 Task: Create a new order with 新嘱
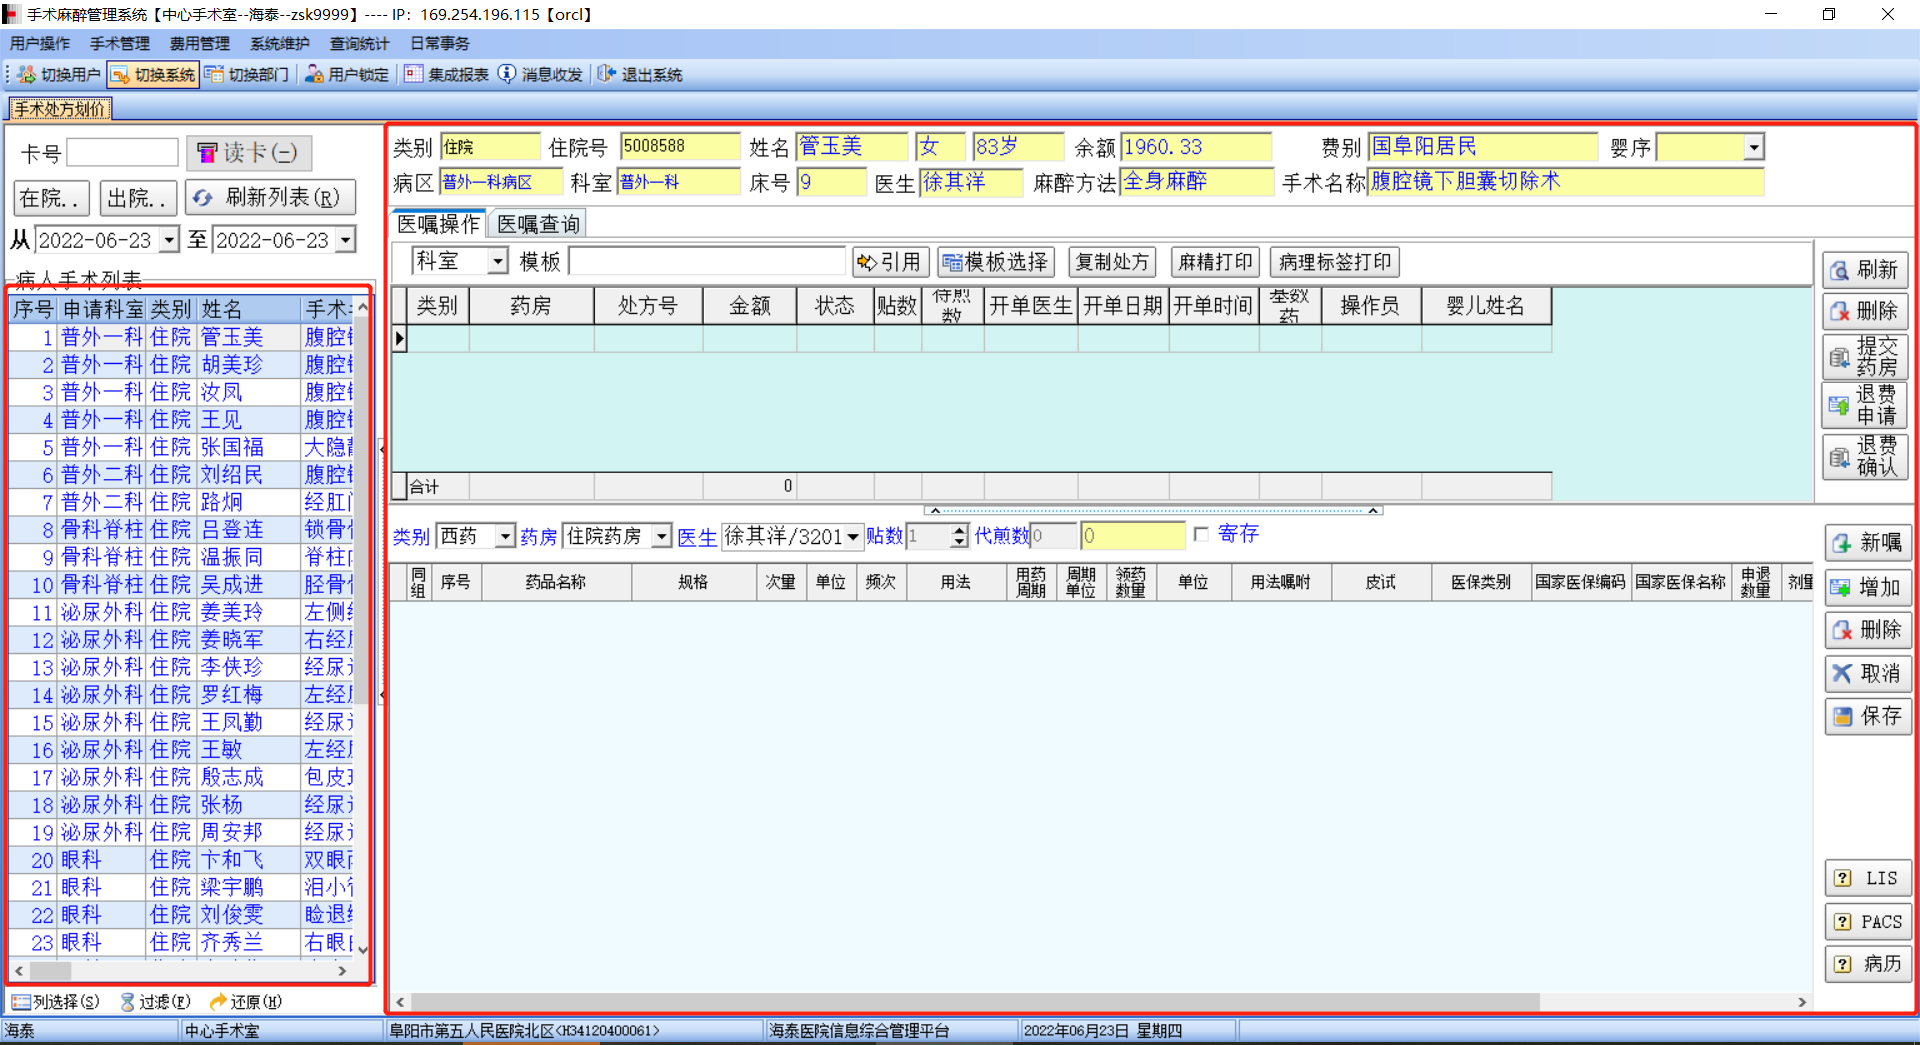click(x=1868, y=543)
